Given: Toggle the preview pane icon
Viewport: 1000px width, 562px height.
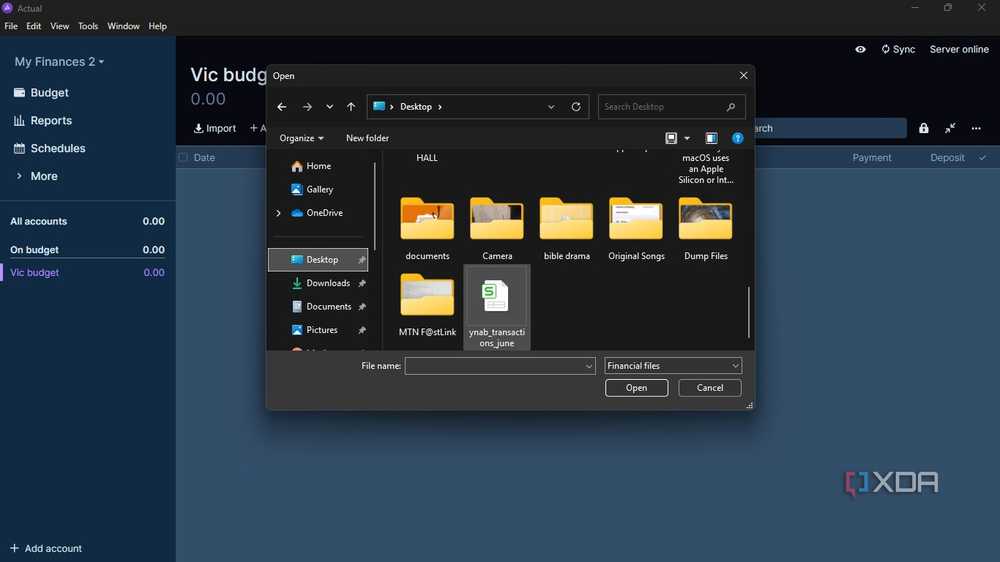Looking at the screenshot, I should 711,138.
